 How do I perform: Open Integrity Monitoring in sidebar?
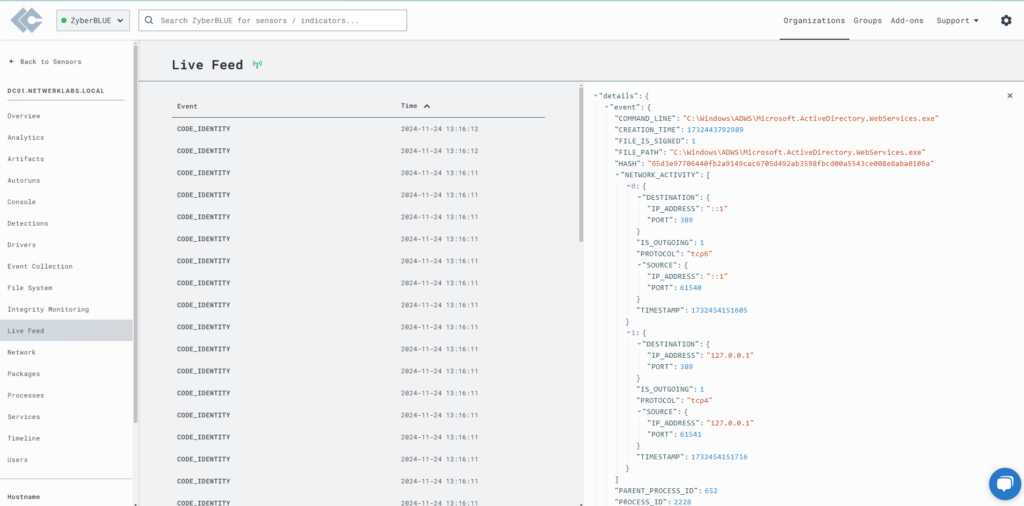48,309
